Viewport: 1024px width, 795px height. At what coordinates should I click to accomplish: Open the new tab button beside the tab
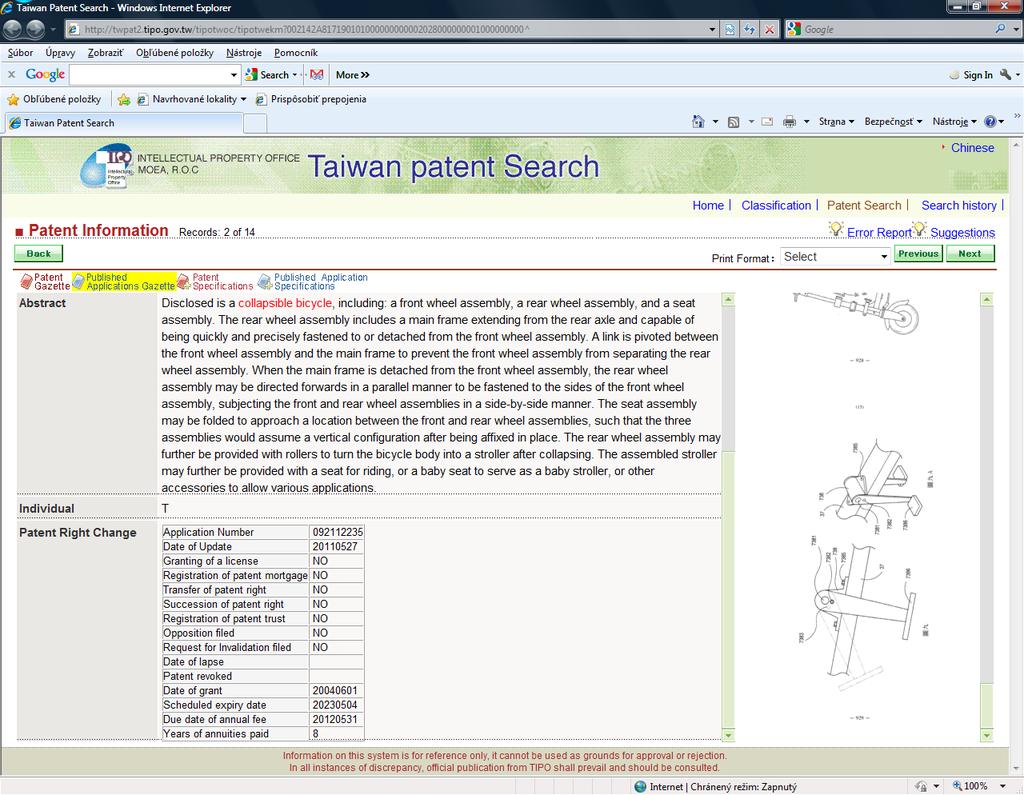pos(255,123)
